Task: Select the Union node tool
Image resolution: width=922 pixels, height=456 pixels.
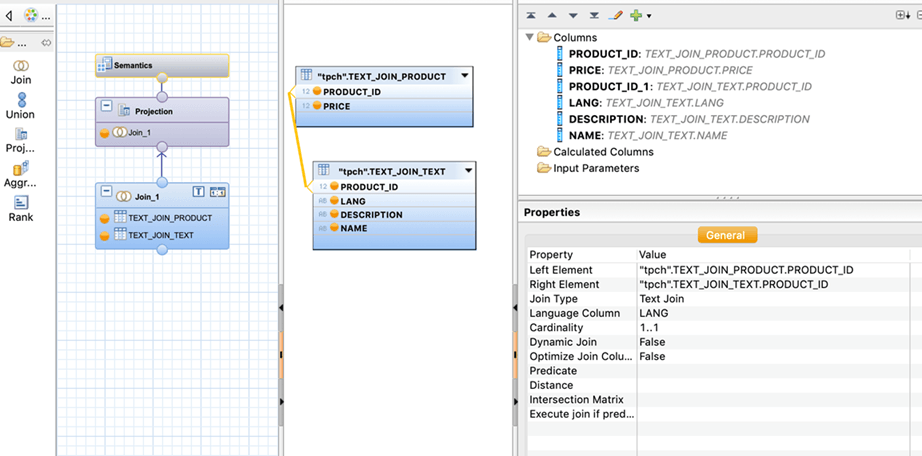Action: point(20,104)
